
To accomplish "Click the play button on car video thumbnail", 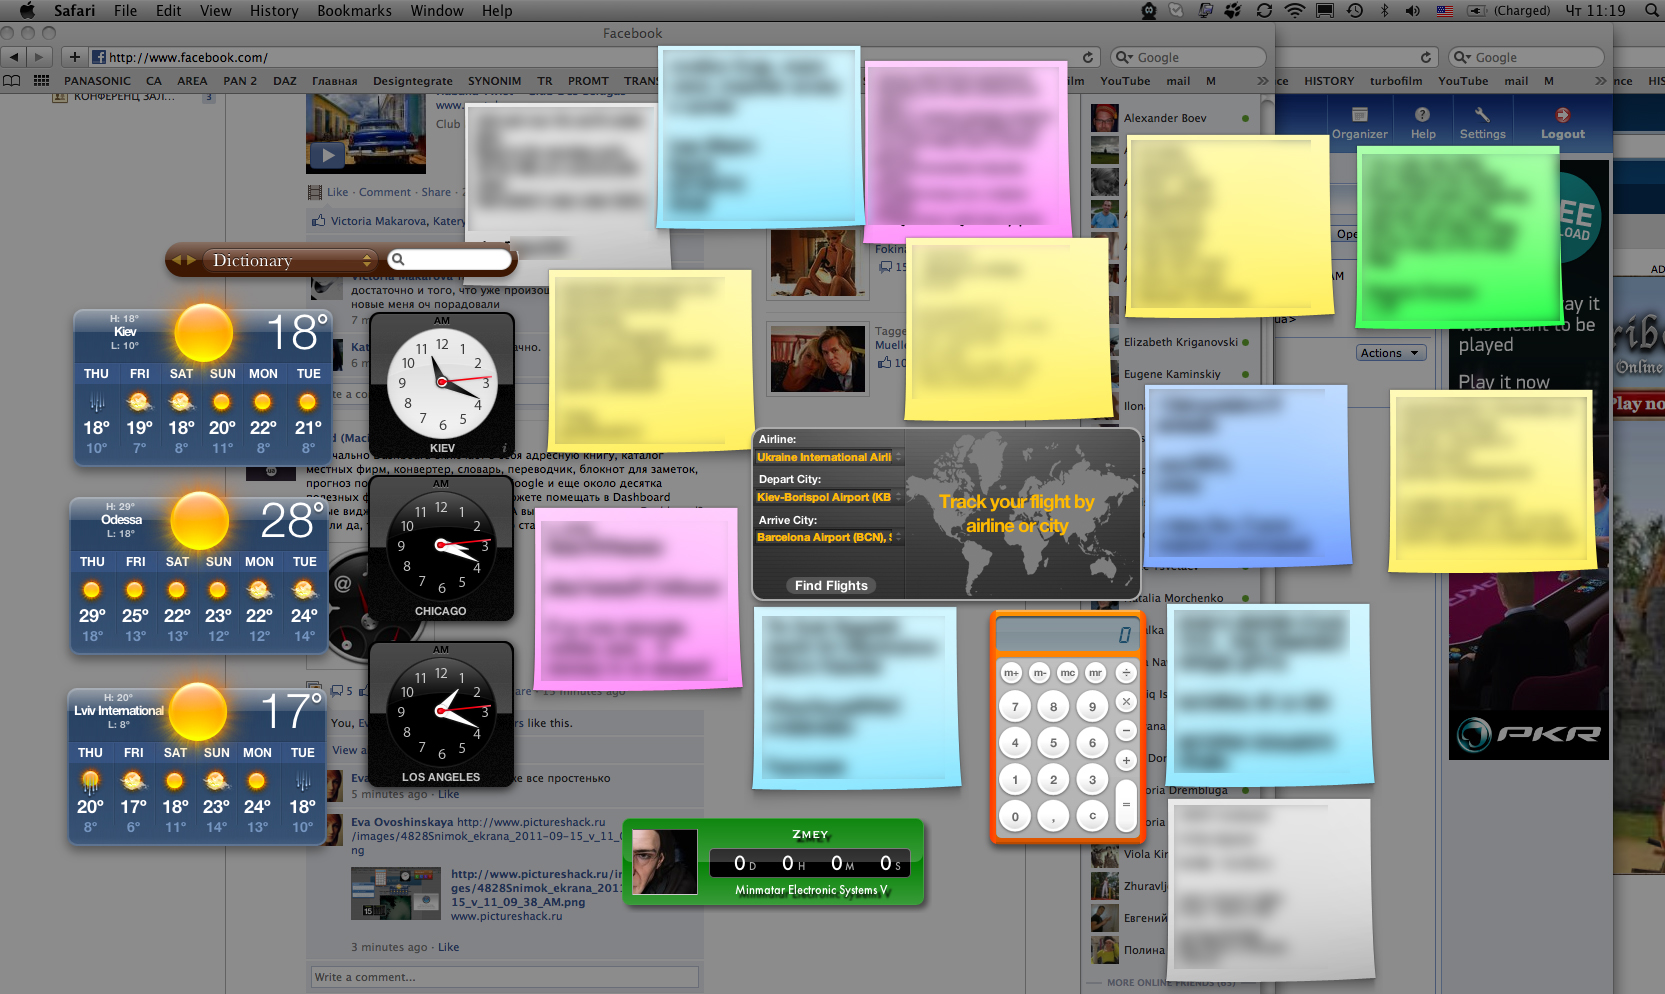I will [x=327, y=155].
